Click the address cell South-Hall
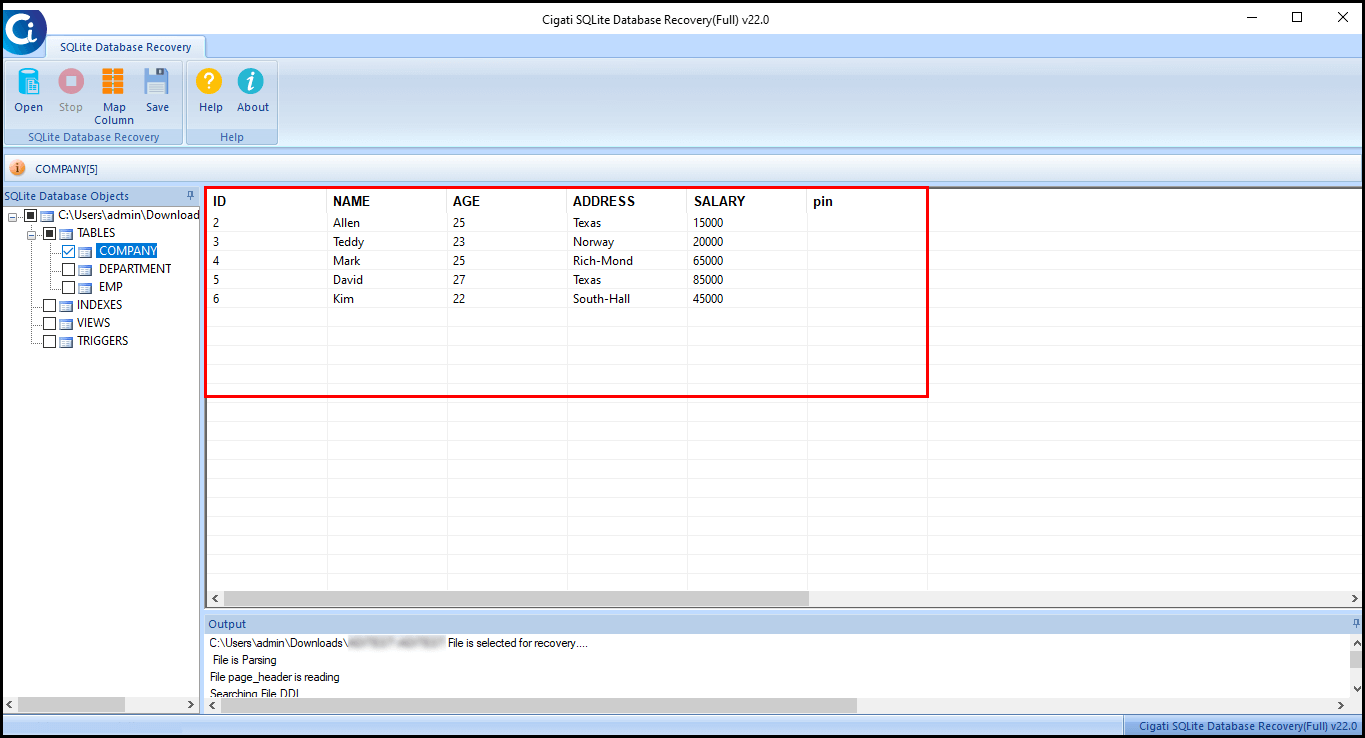1365x738 pixels. 627,299
